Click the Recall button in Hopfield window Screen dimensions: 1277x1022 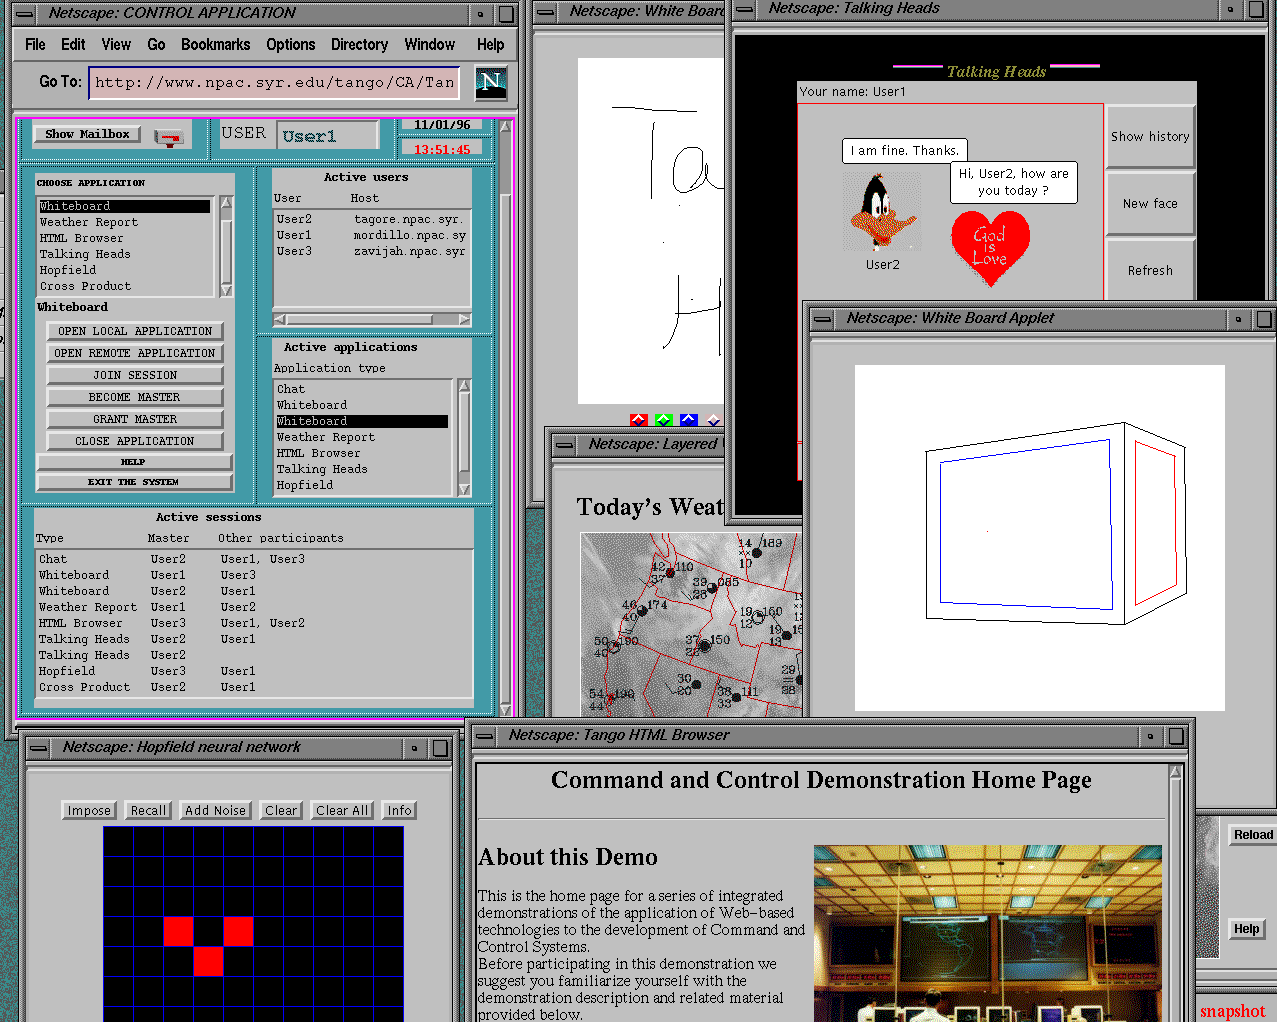point(149,811)
